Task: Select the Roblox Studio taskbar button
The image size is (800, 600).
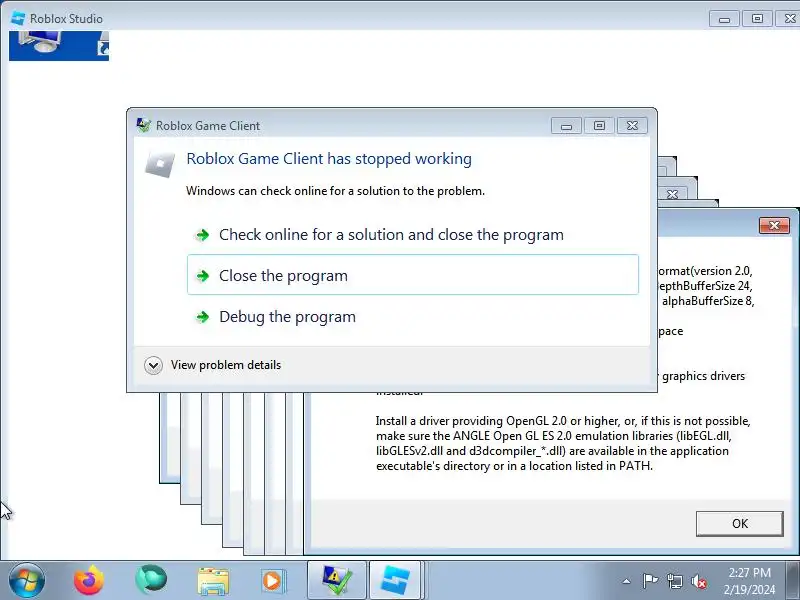Action: [x=395, y=581]
